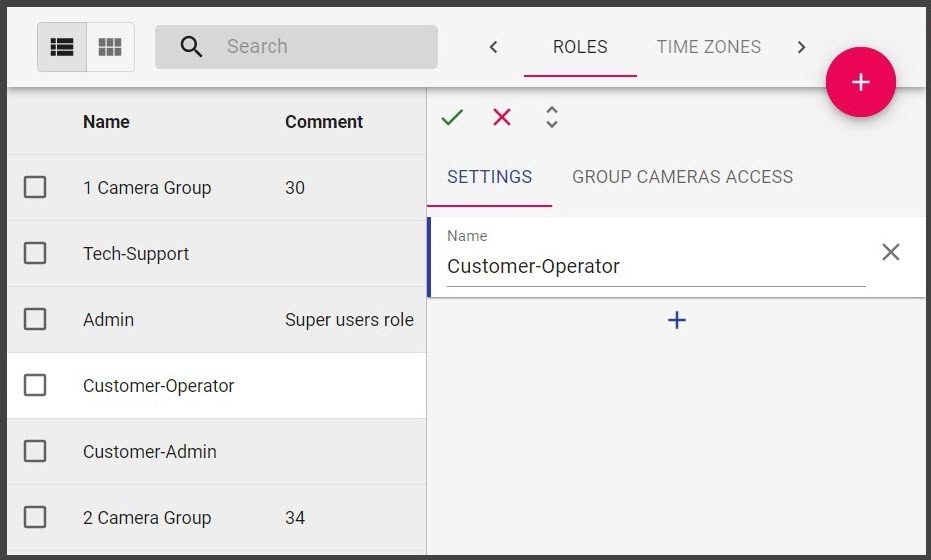Switch to grid view layout
The height and width of the screenshot is (560, 931).
(x=110, y=47)
